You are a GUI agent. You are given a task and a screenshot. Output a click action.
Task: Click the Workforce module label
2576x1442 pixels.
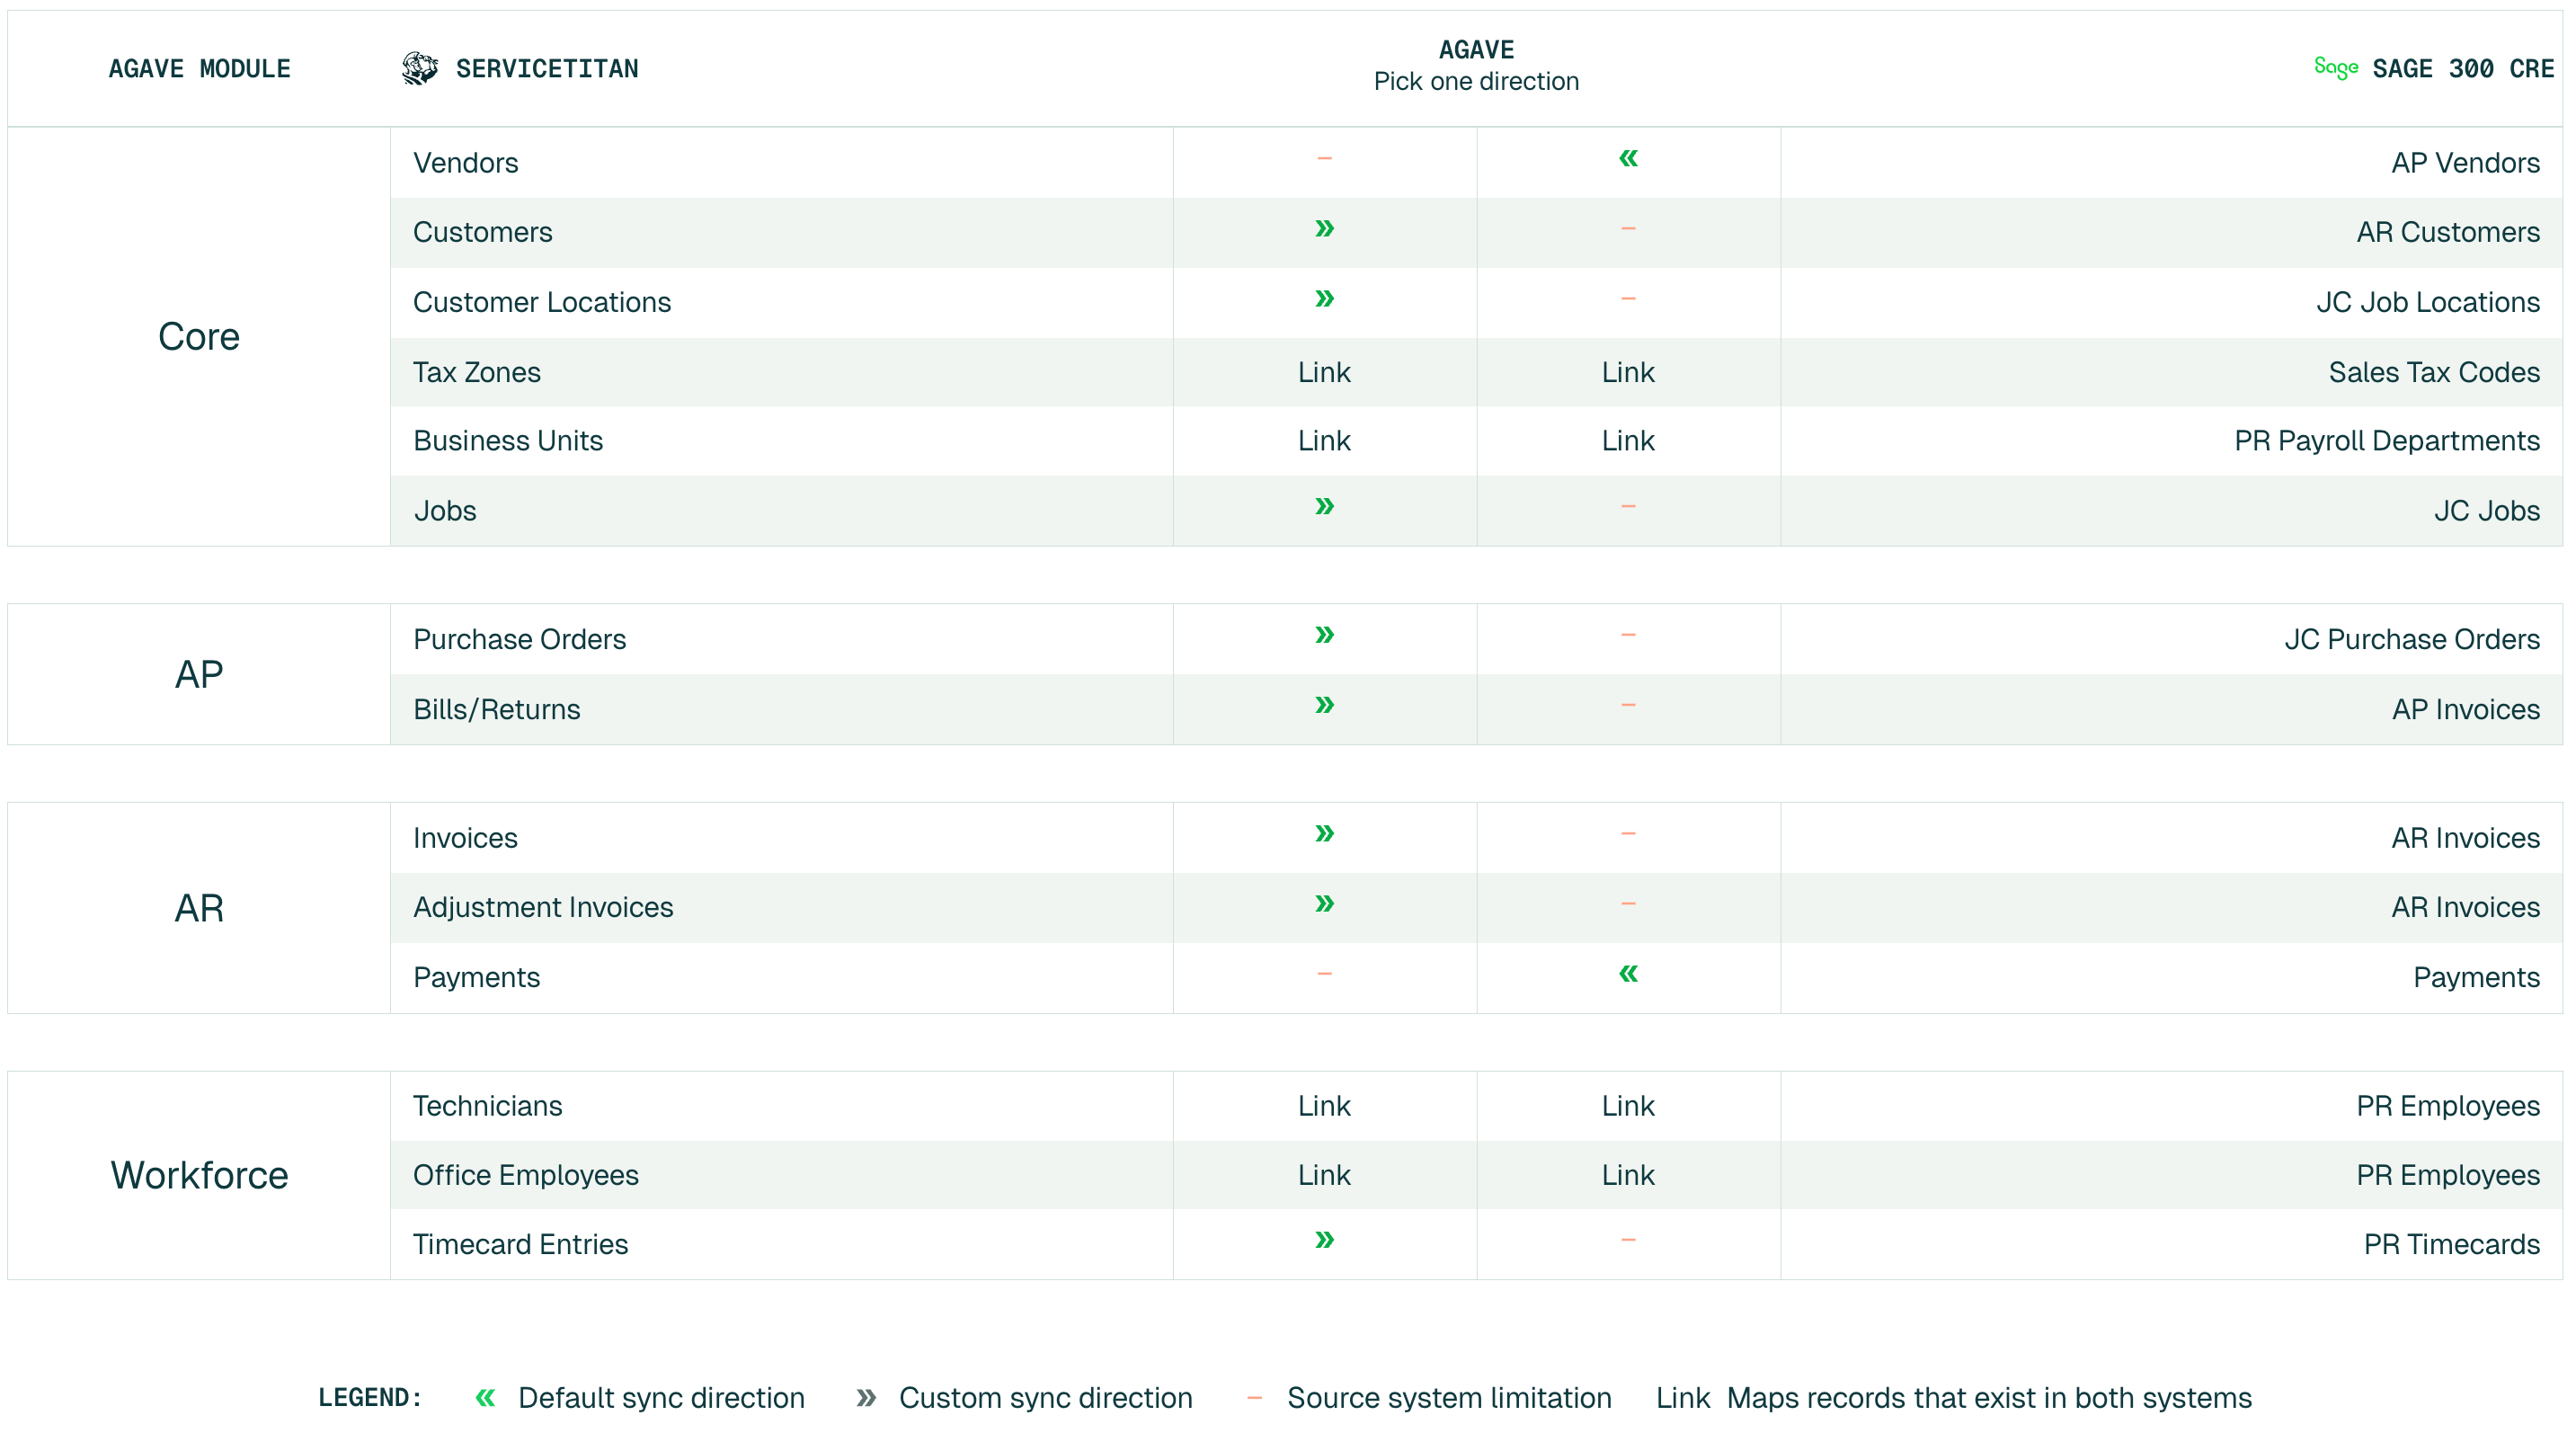pos(199,1175)
